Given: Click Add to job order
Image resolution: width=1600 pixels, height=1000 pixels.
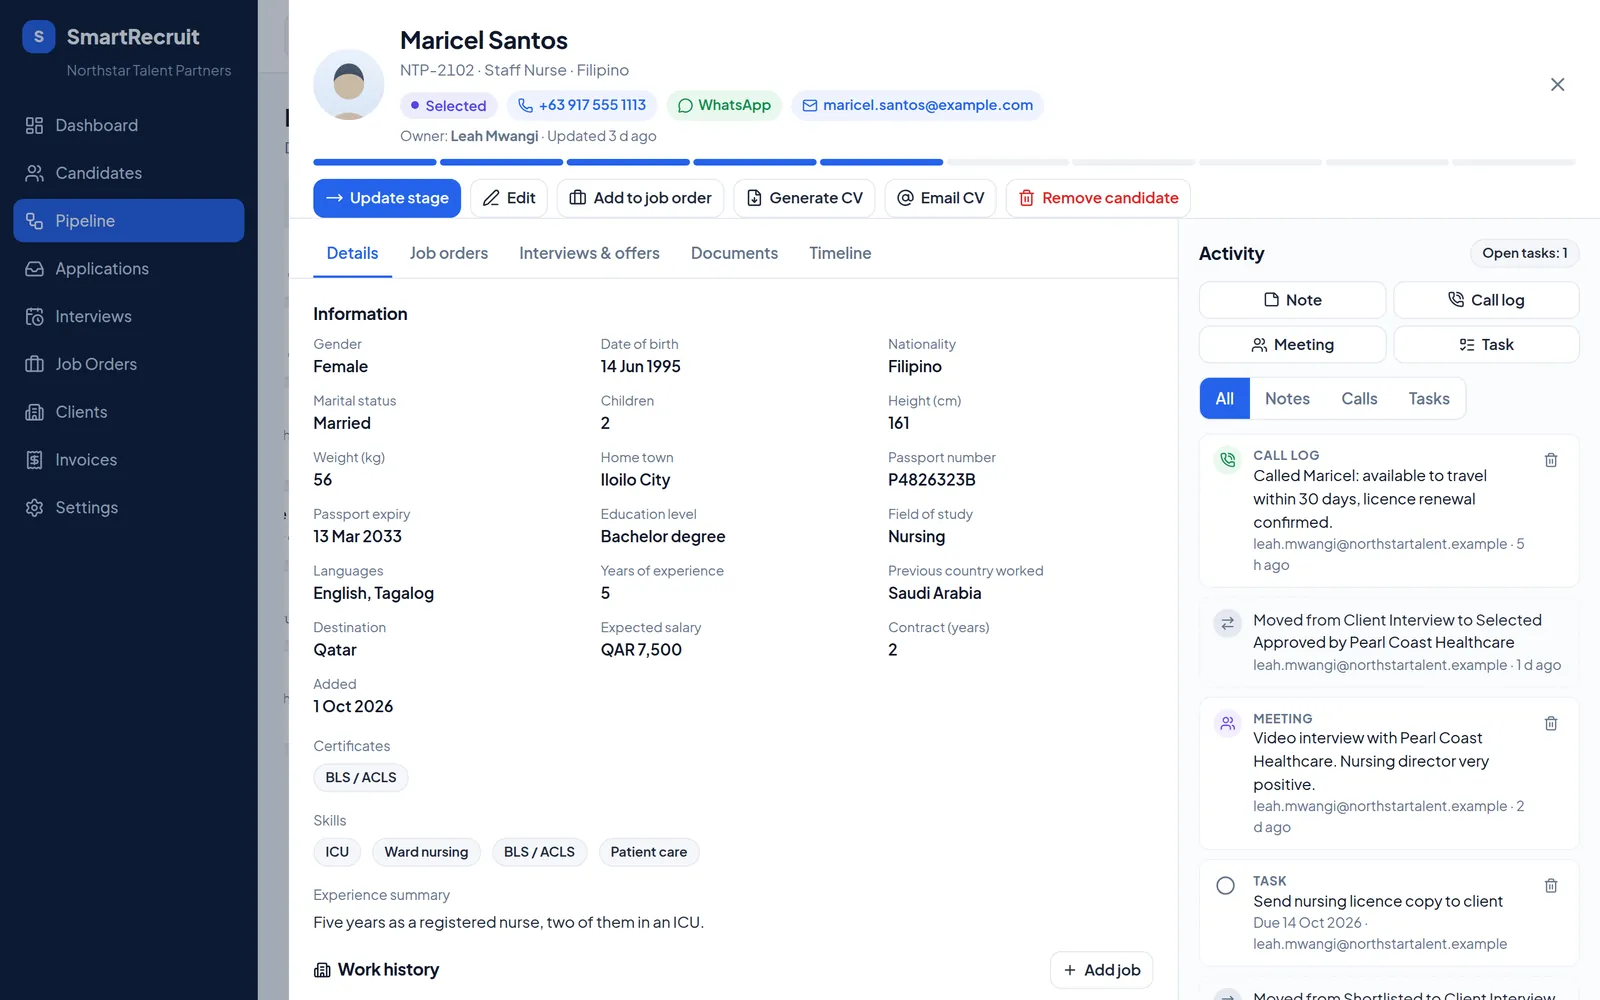Looking at the screenshot, I should [640, 198].
